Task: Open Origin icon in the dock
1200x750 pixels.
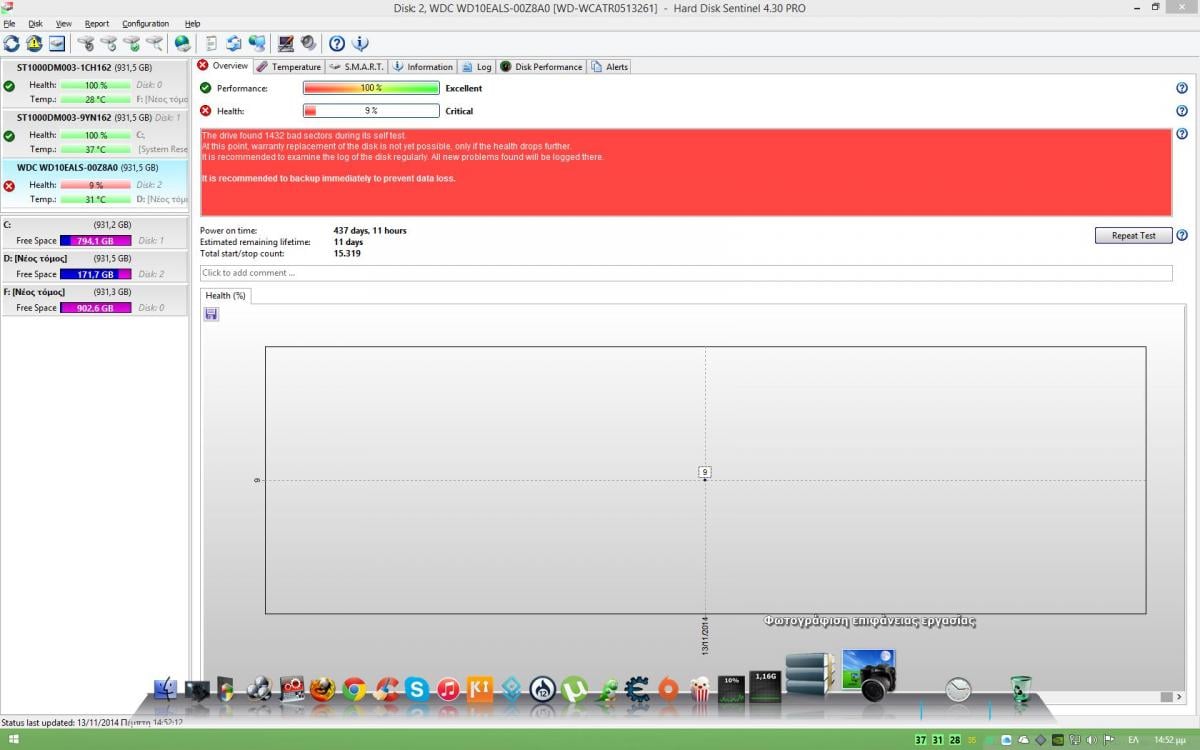Action: point(669,688)
